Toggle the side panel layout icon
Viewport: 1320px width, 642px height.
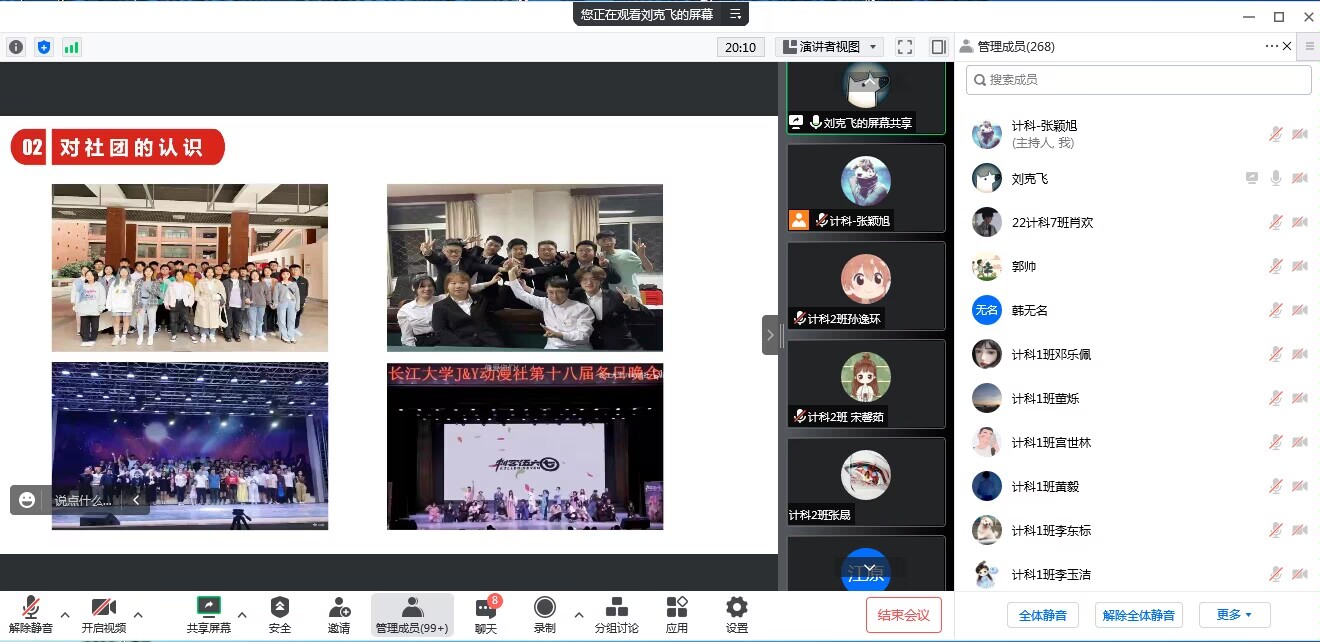(938, 47)
